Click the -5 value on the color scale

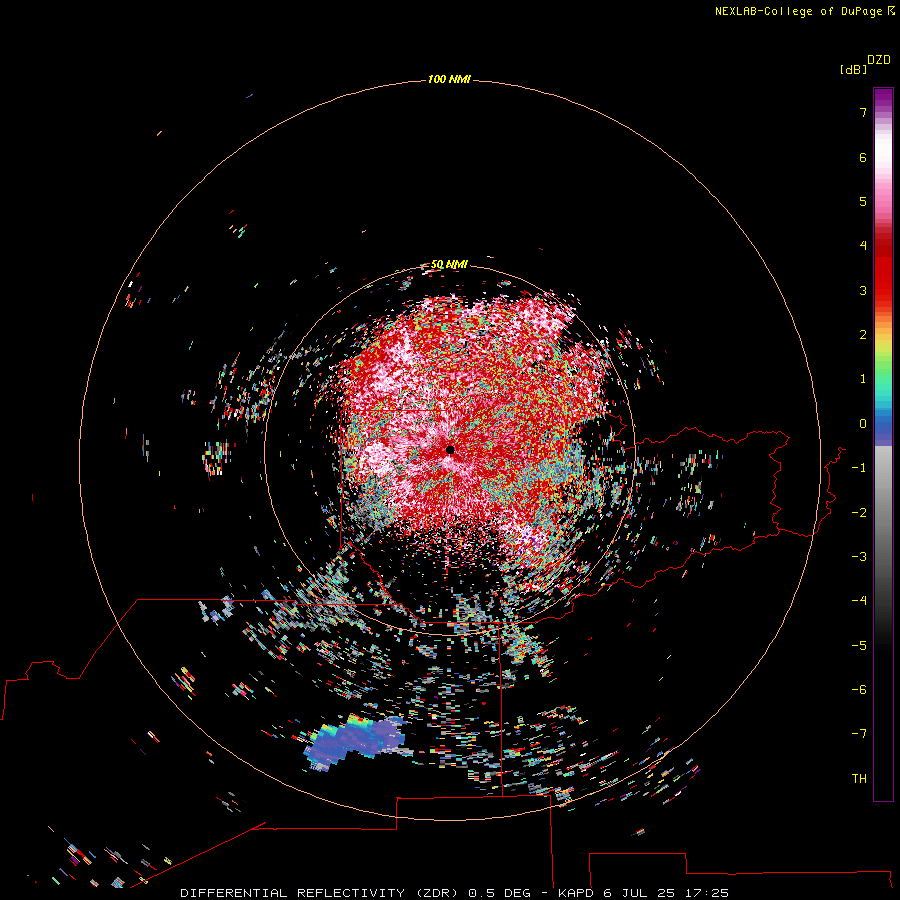(x=859, y=646)
